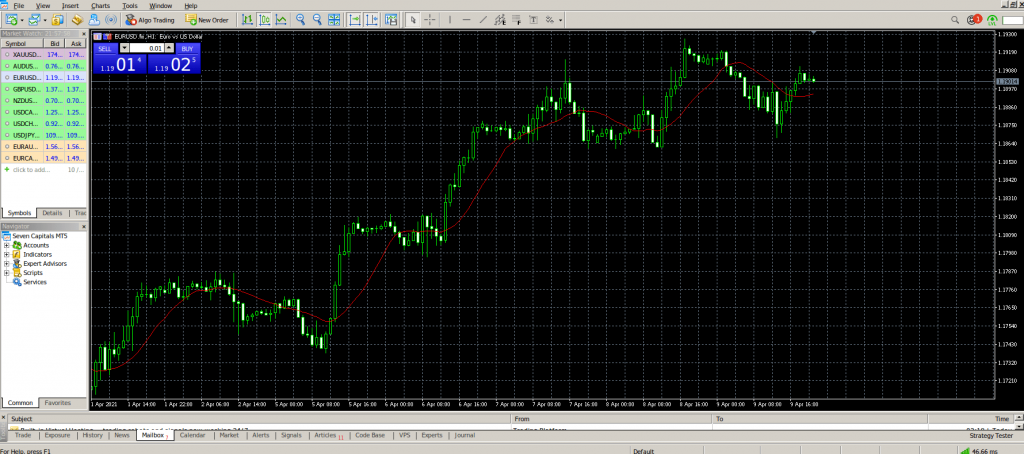Expand Expert Advisors in Navigator
The image size is (1024, 454).
click(7, 263)
